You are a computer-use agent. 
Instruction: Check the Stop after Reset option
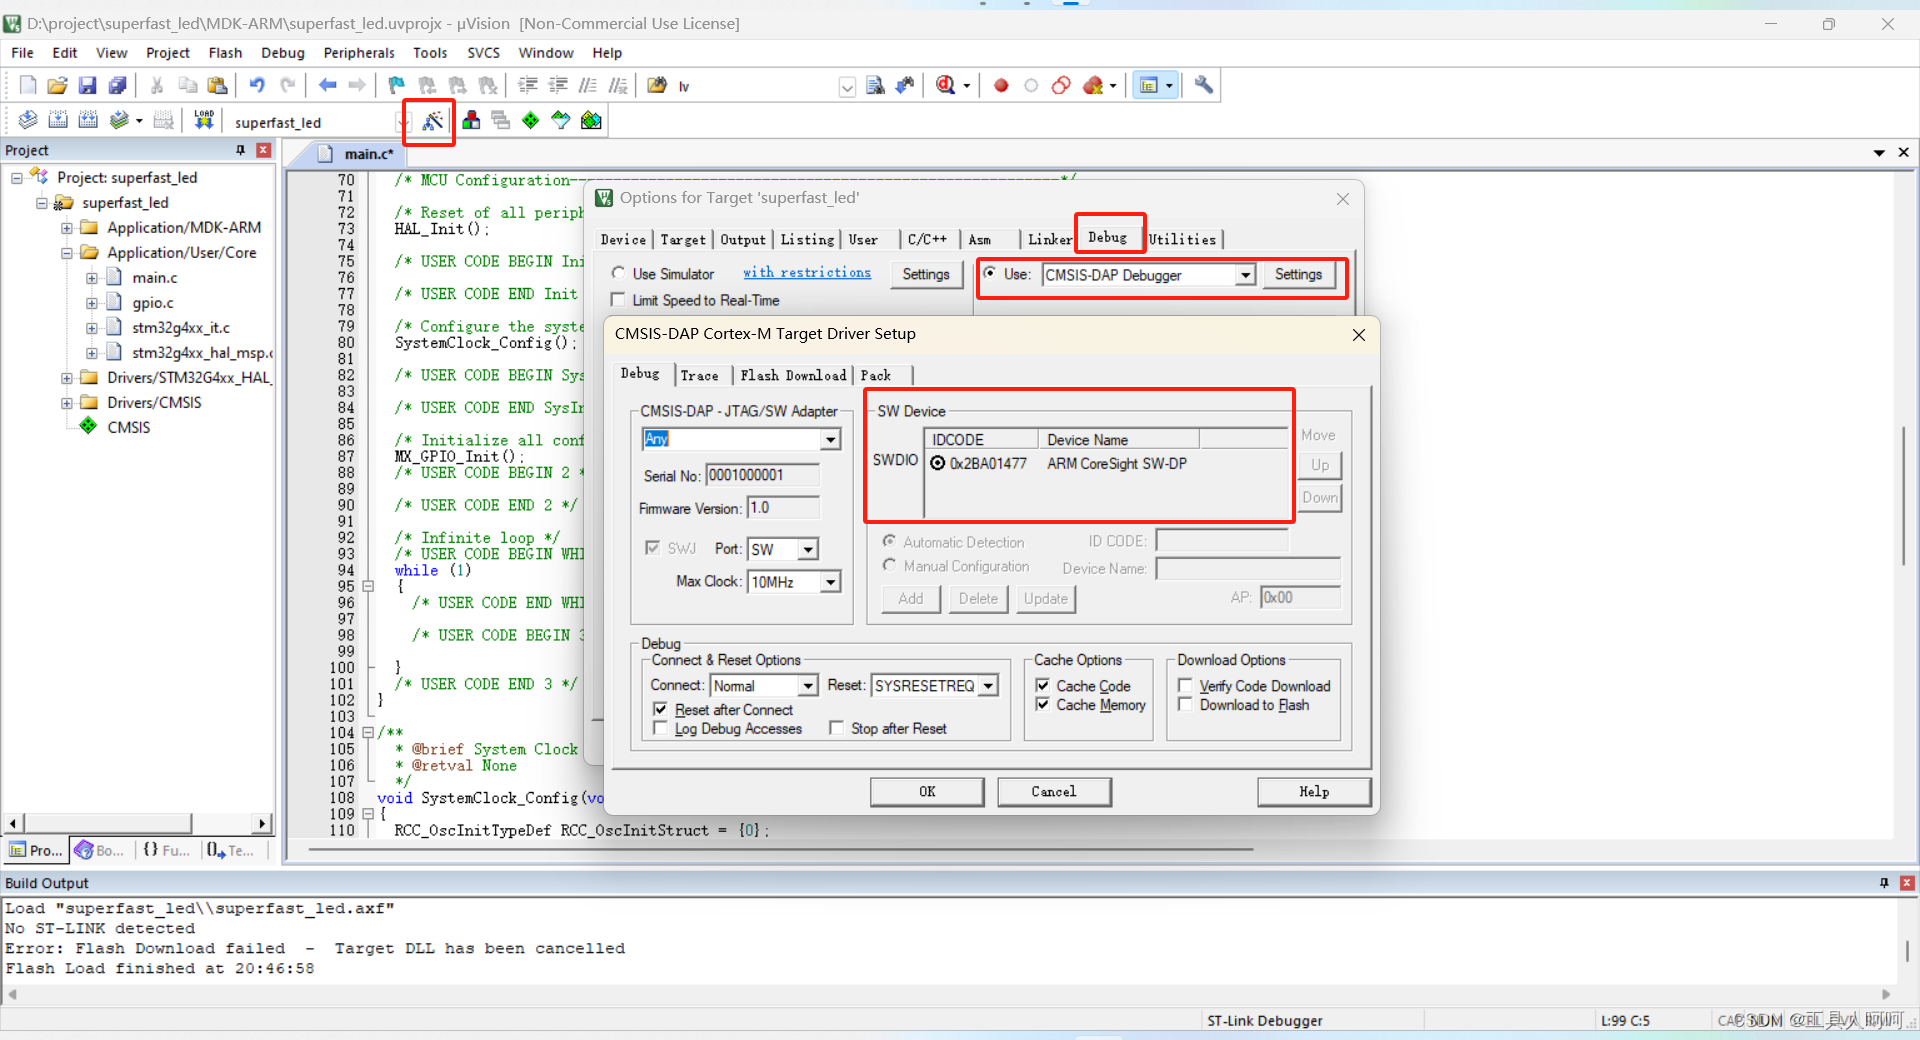(x=837, y=728)
